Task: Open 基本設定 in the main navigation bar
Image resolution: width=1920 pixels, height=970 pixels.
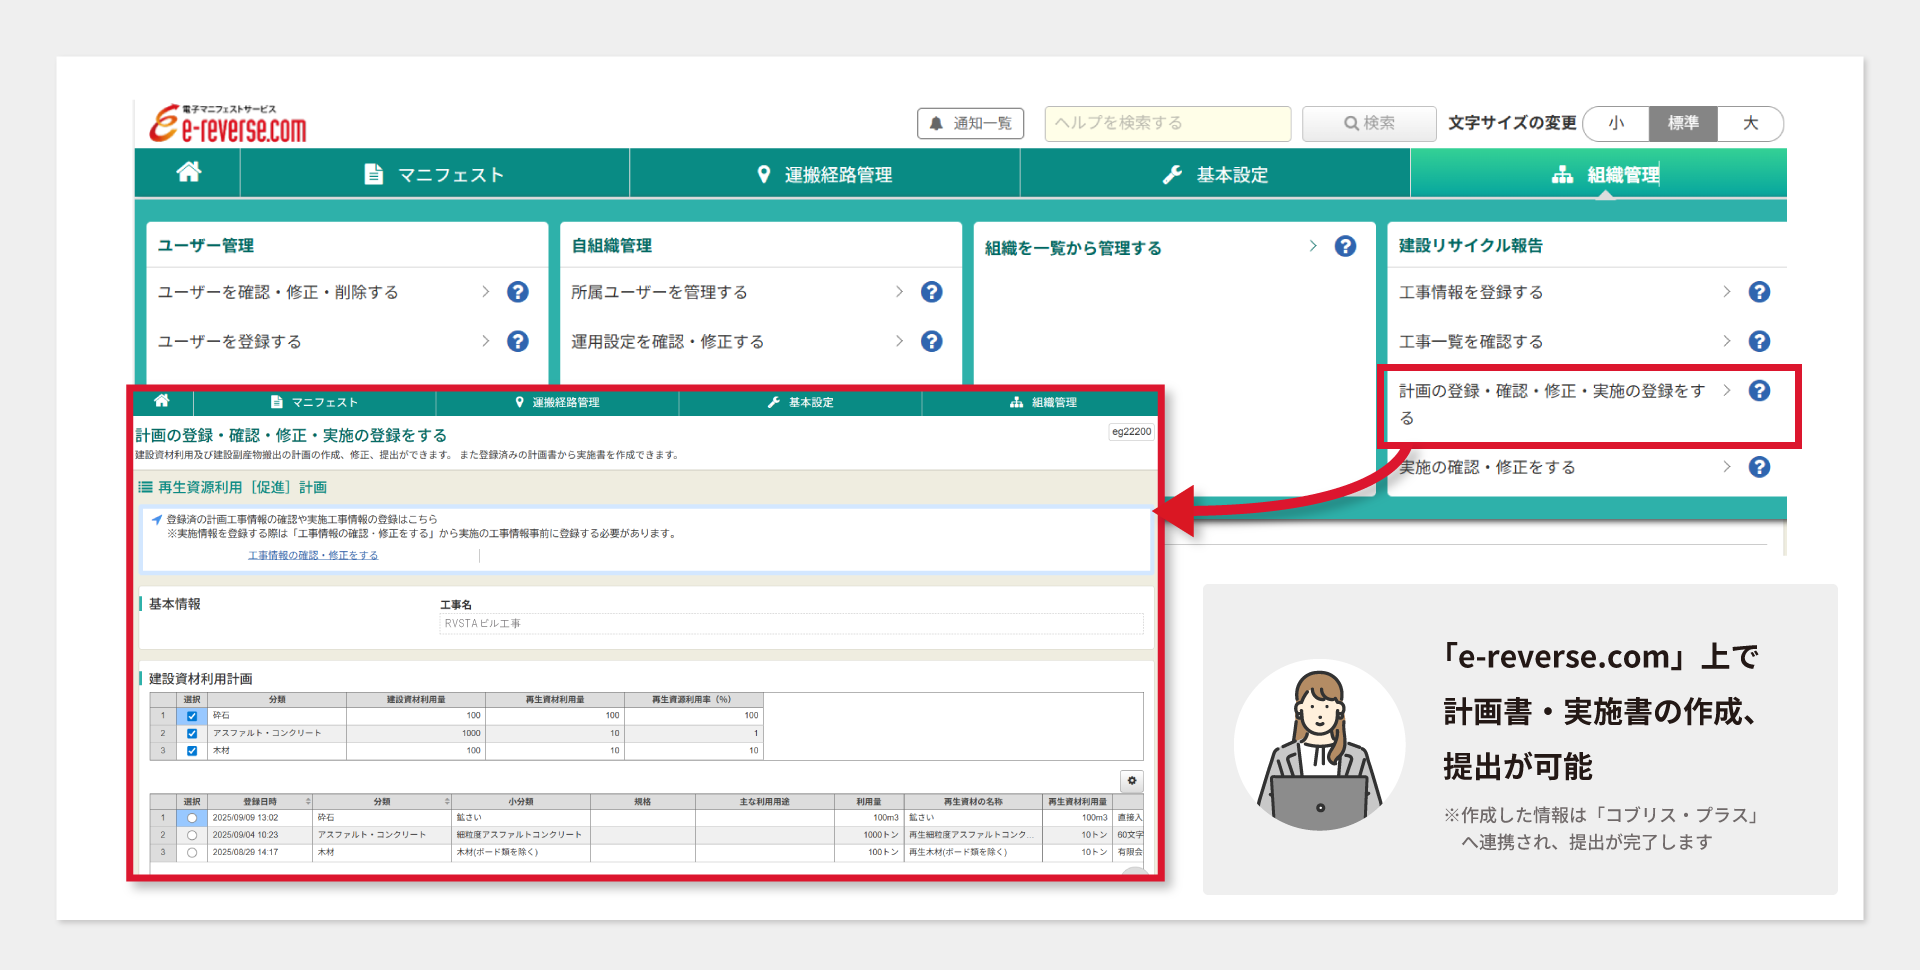Action: click(1215, 174)
